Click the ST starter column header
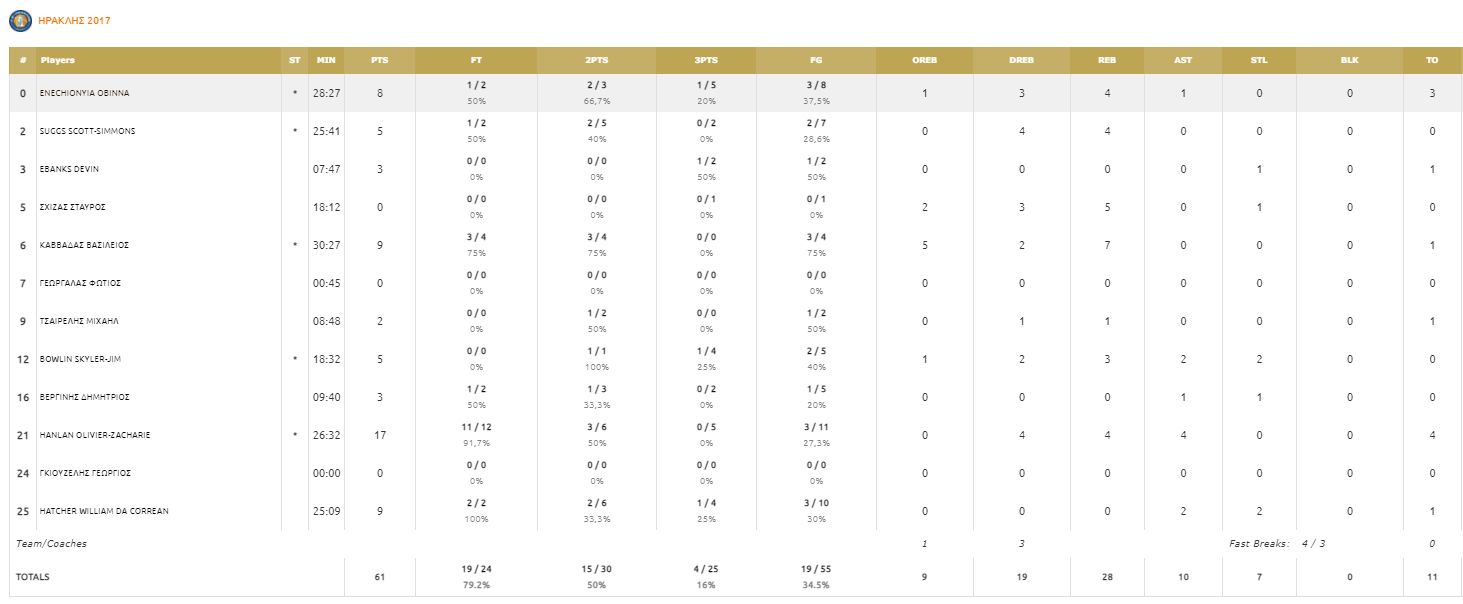The width and height of the screenshot is (1463, 604). (294, 60)
